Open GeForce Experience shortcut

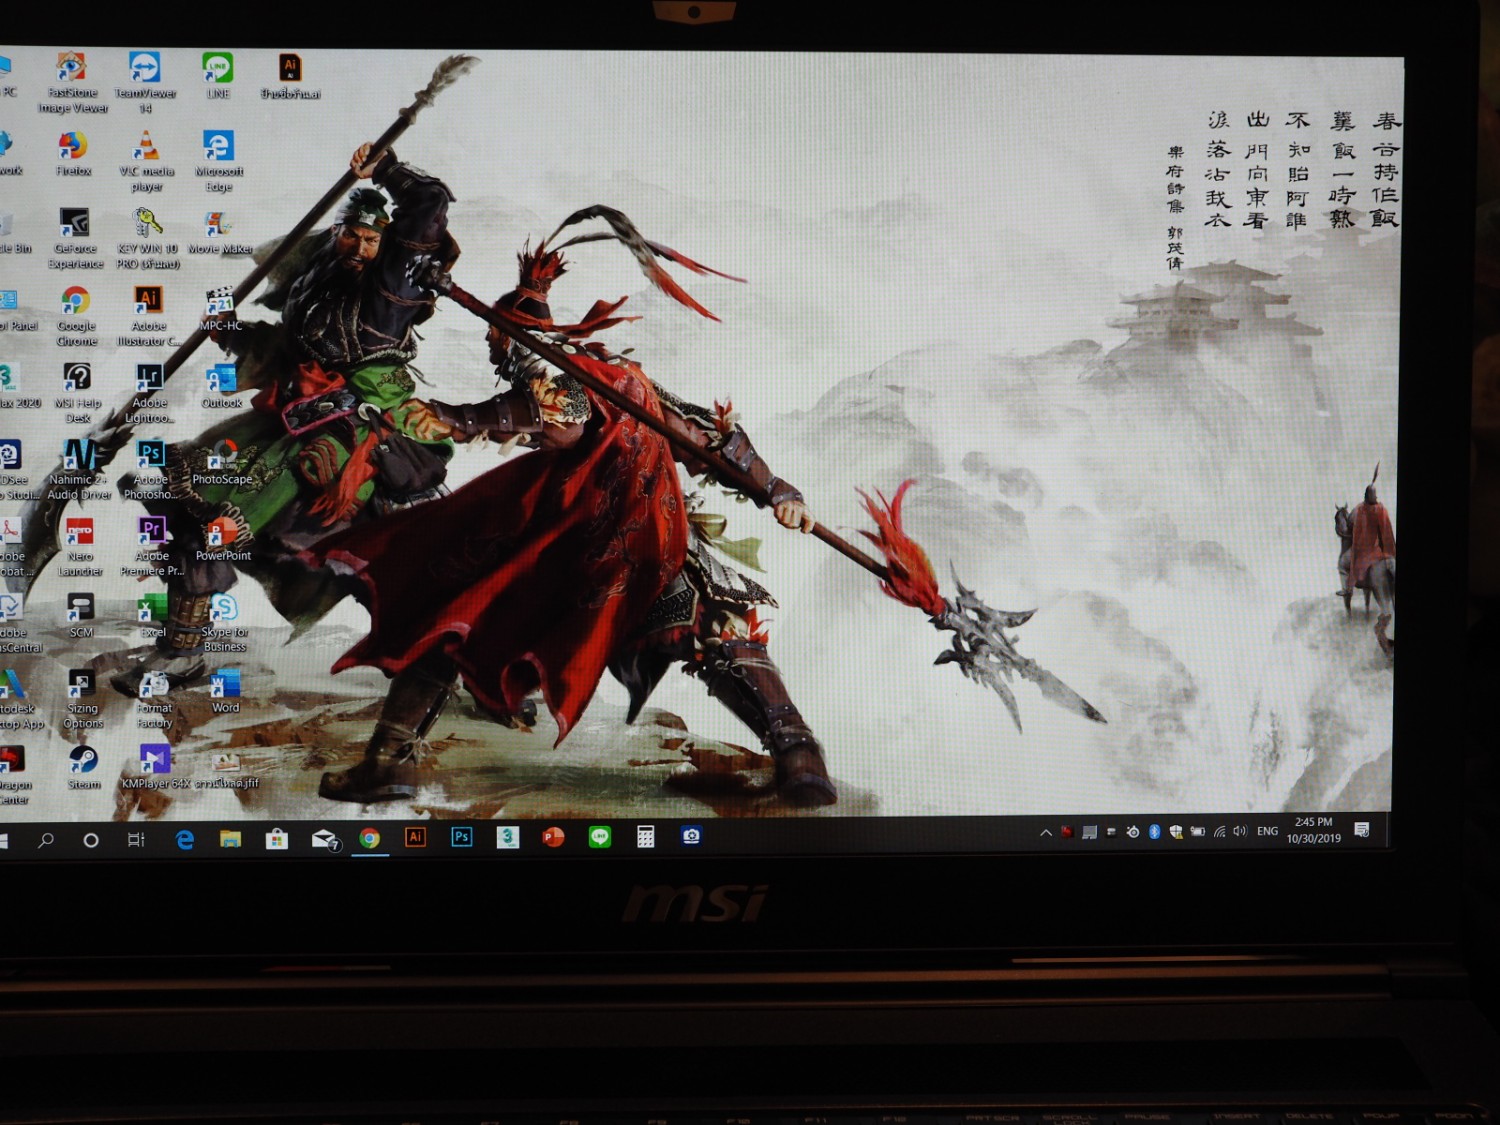click(x=76, y=238)
